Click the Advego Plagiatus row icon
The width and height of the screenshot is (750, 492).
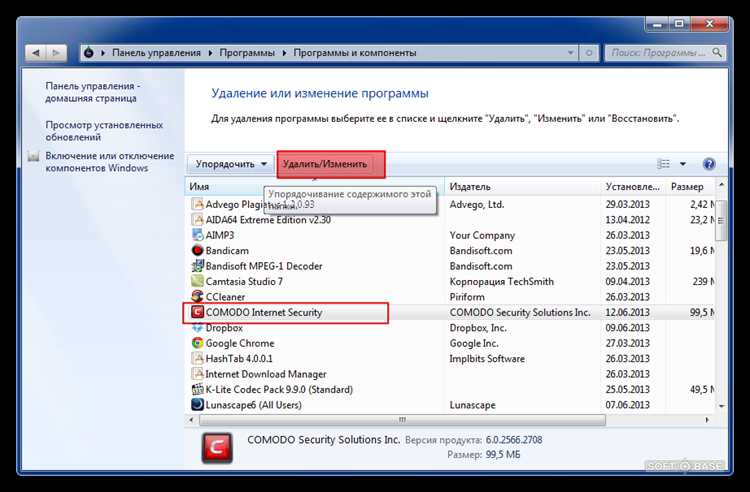(x=197, y=204)
